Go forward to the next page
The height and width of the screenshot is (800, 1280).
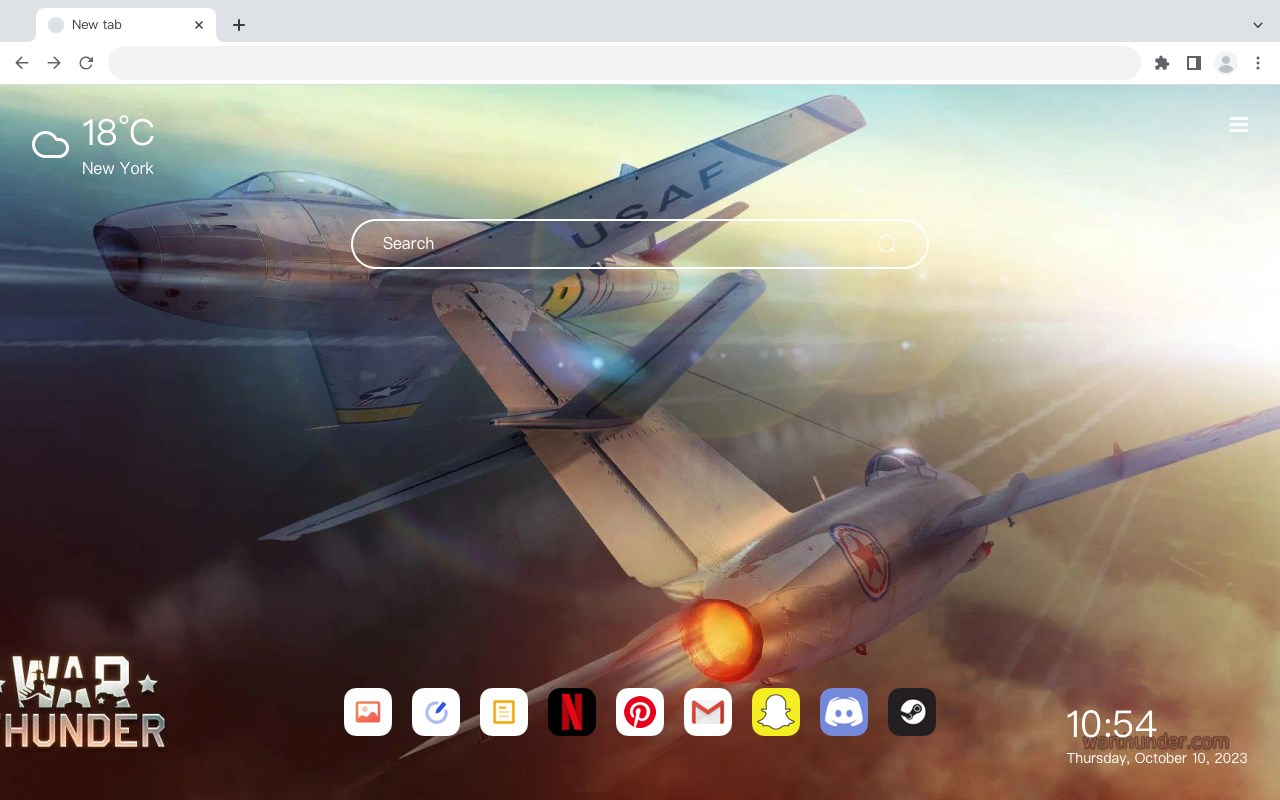coord(54,63)
